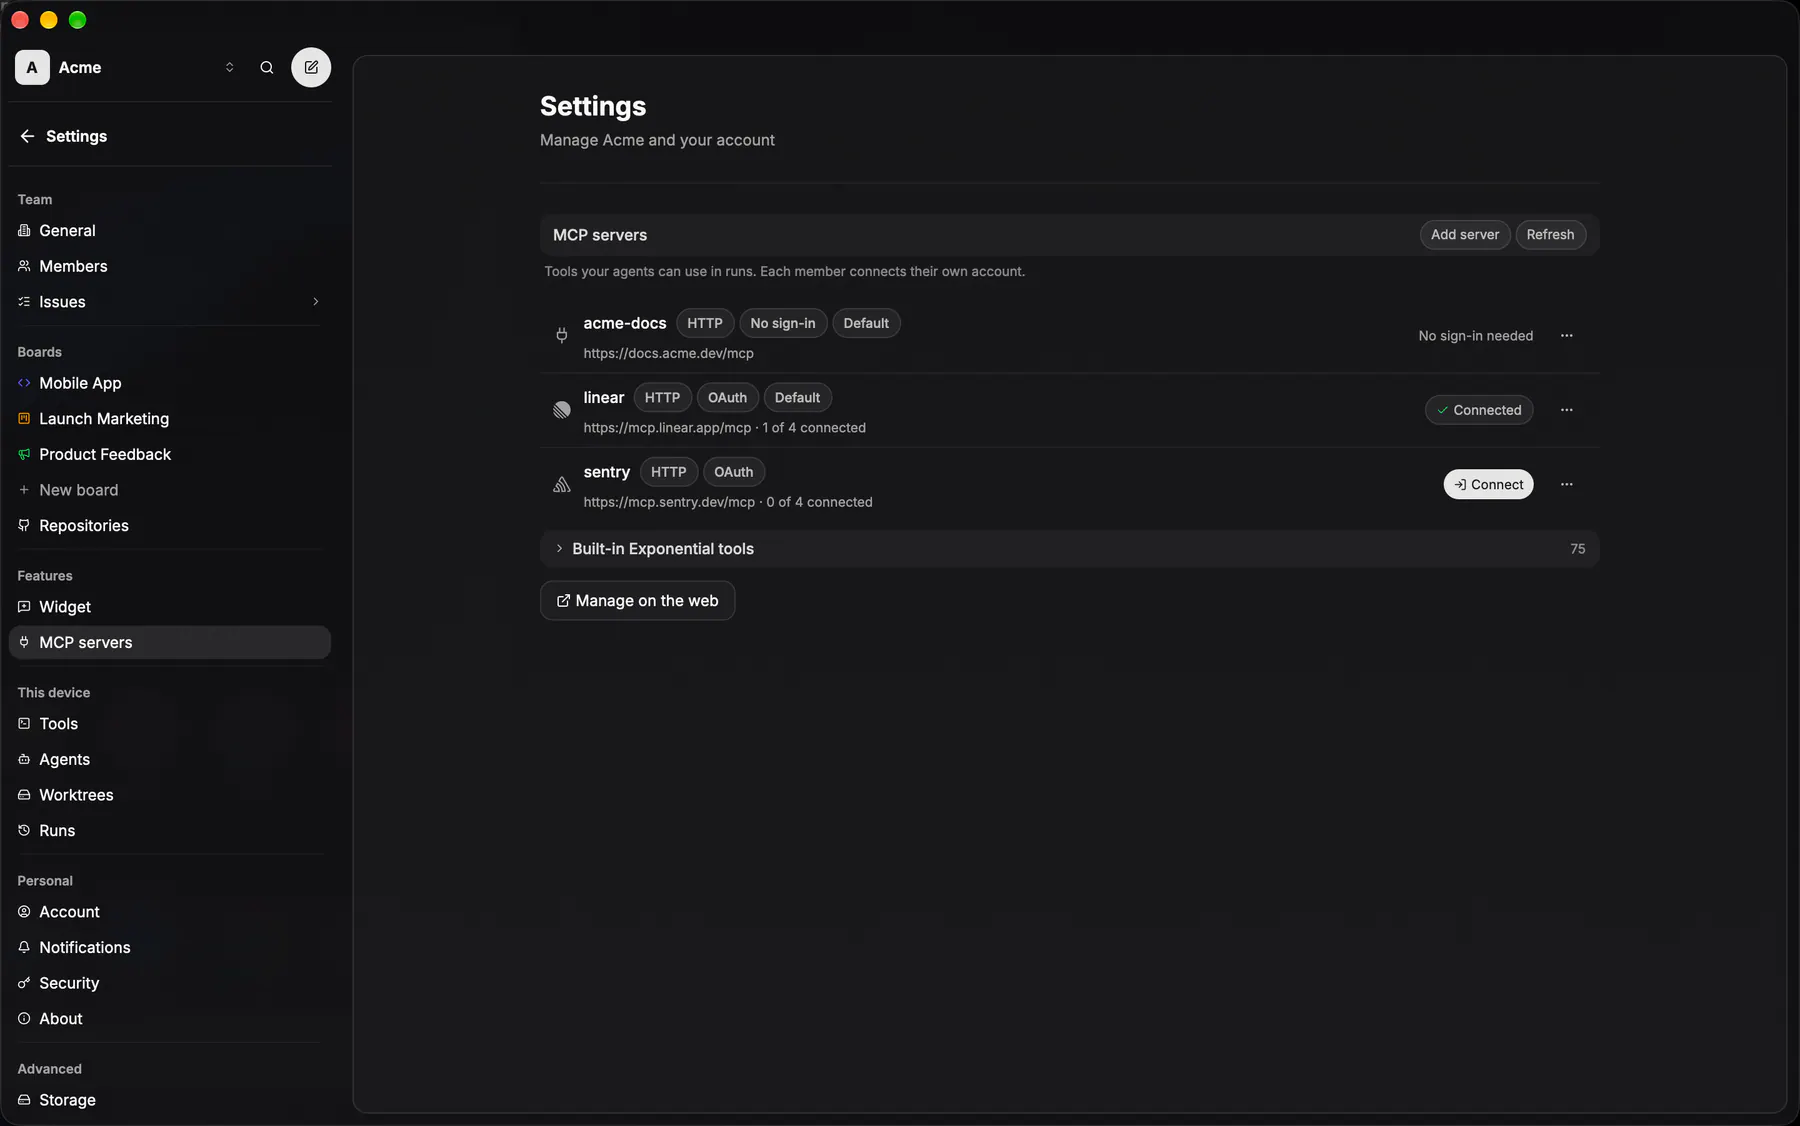The height and width of the screenshot is (1126, 1800).
Task: Click the linear Connected status button
Action: pyautogui.click(x=1478, y=410)
